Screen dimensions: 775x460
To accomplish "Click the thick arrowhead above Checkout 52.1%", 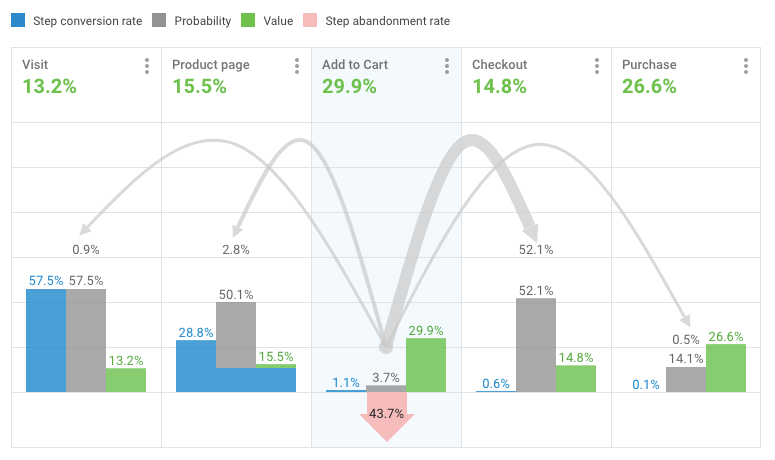I will click(x=531, y=232).
